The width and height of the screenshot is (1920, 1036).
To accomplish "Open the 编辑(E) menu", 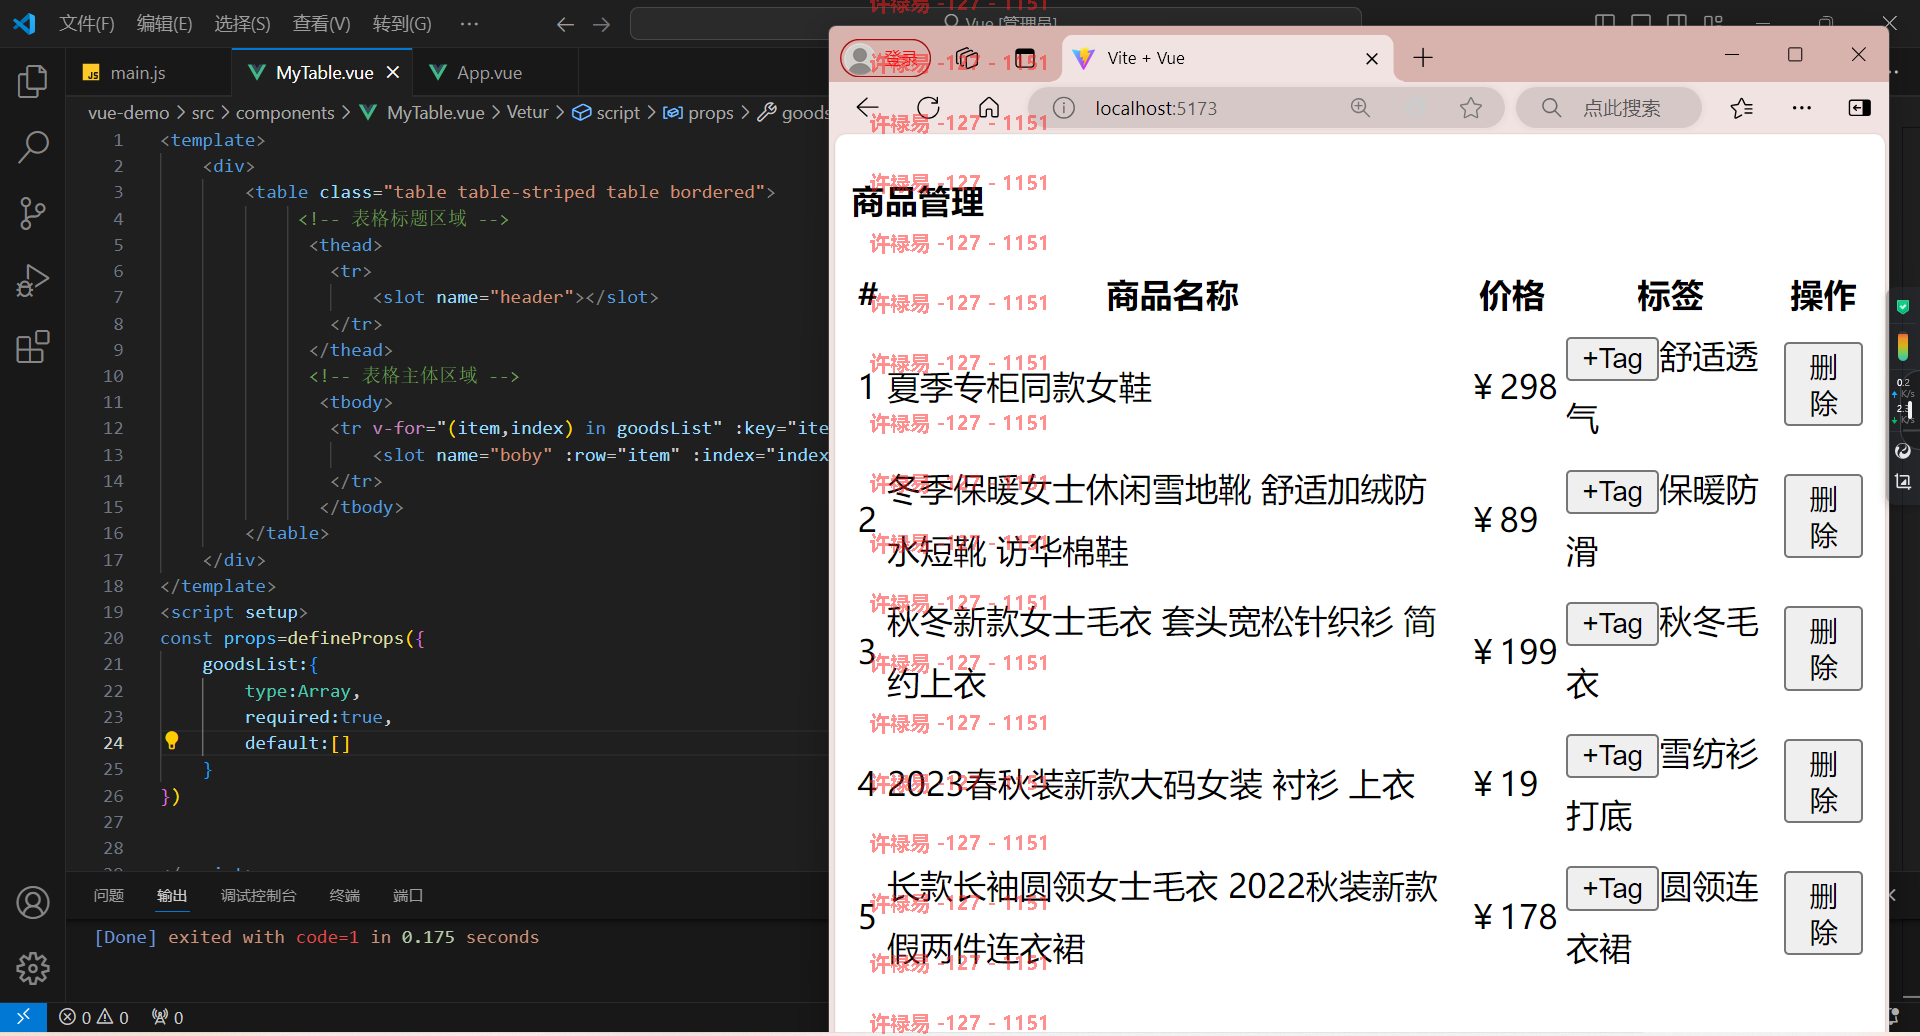I will tap(164, 24).
